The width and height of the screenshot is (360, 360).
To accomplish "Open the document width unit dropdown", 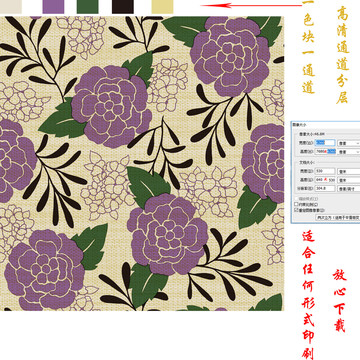I will click(349, 172).
